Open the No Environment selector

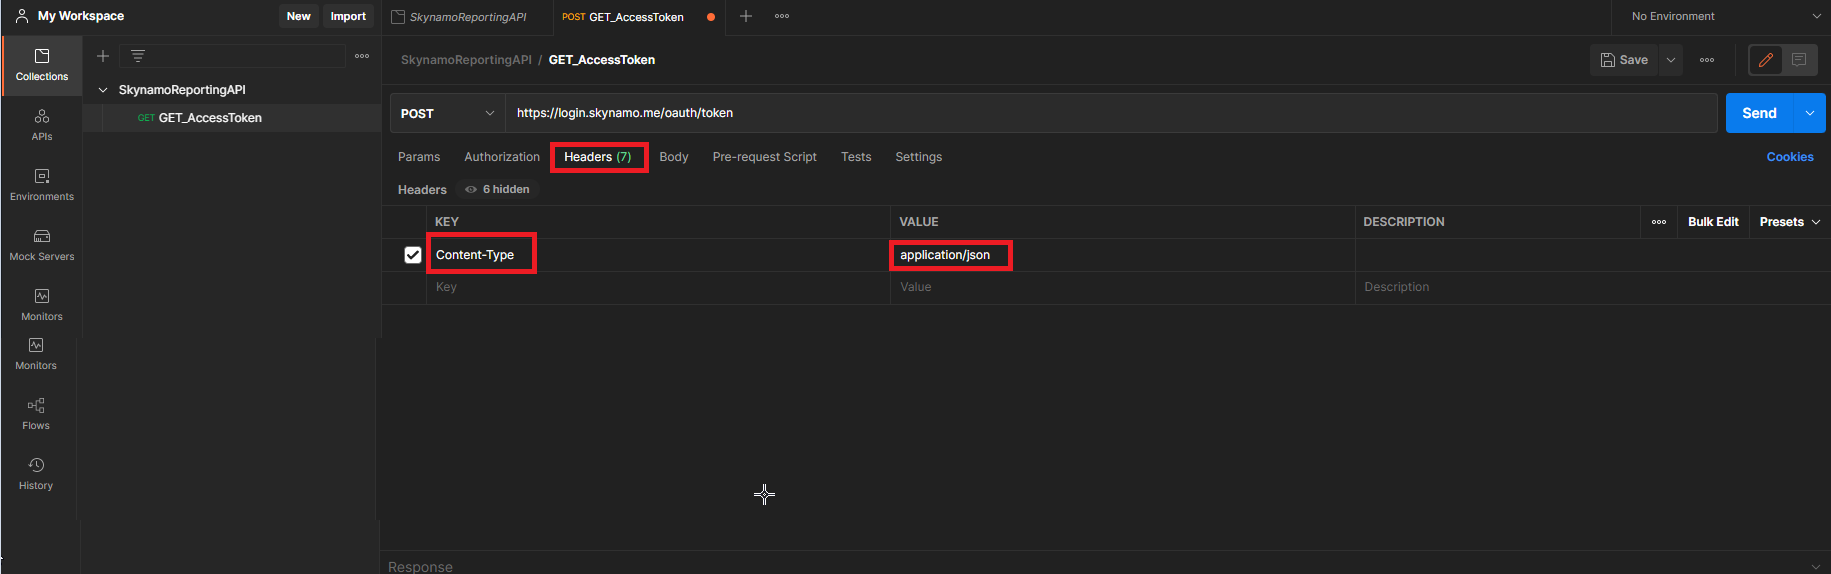[x=1726, y=16]
